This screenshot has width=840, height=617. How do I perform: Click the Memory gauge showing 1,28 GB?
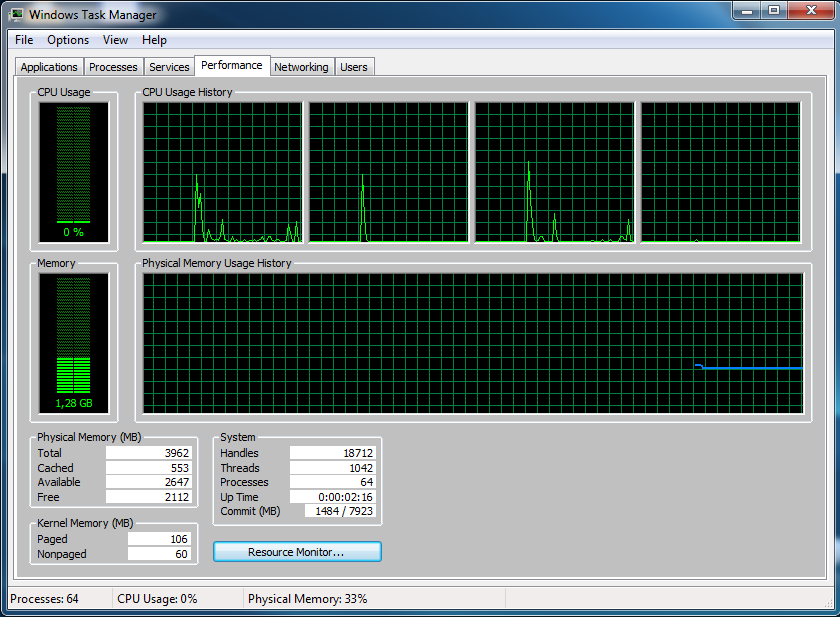click(73, 343)
